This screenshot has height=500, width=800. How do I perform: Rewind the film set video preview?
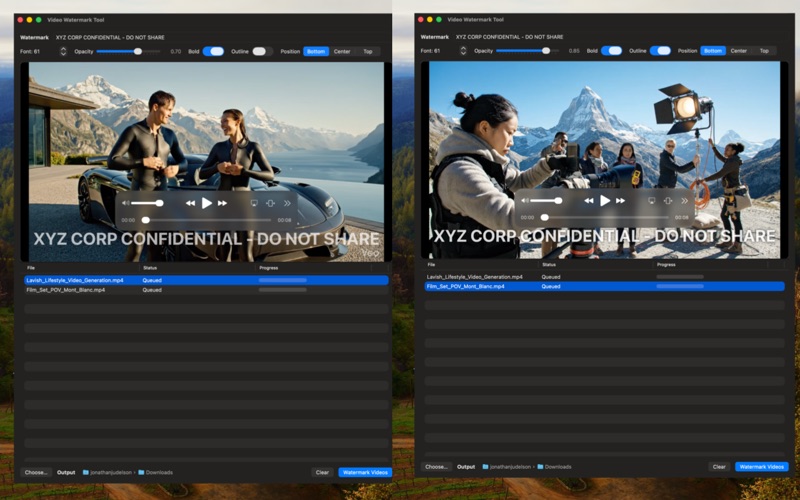click(589, 201)
